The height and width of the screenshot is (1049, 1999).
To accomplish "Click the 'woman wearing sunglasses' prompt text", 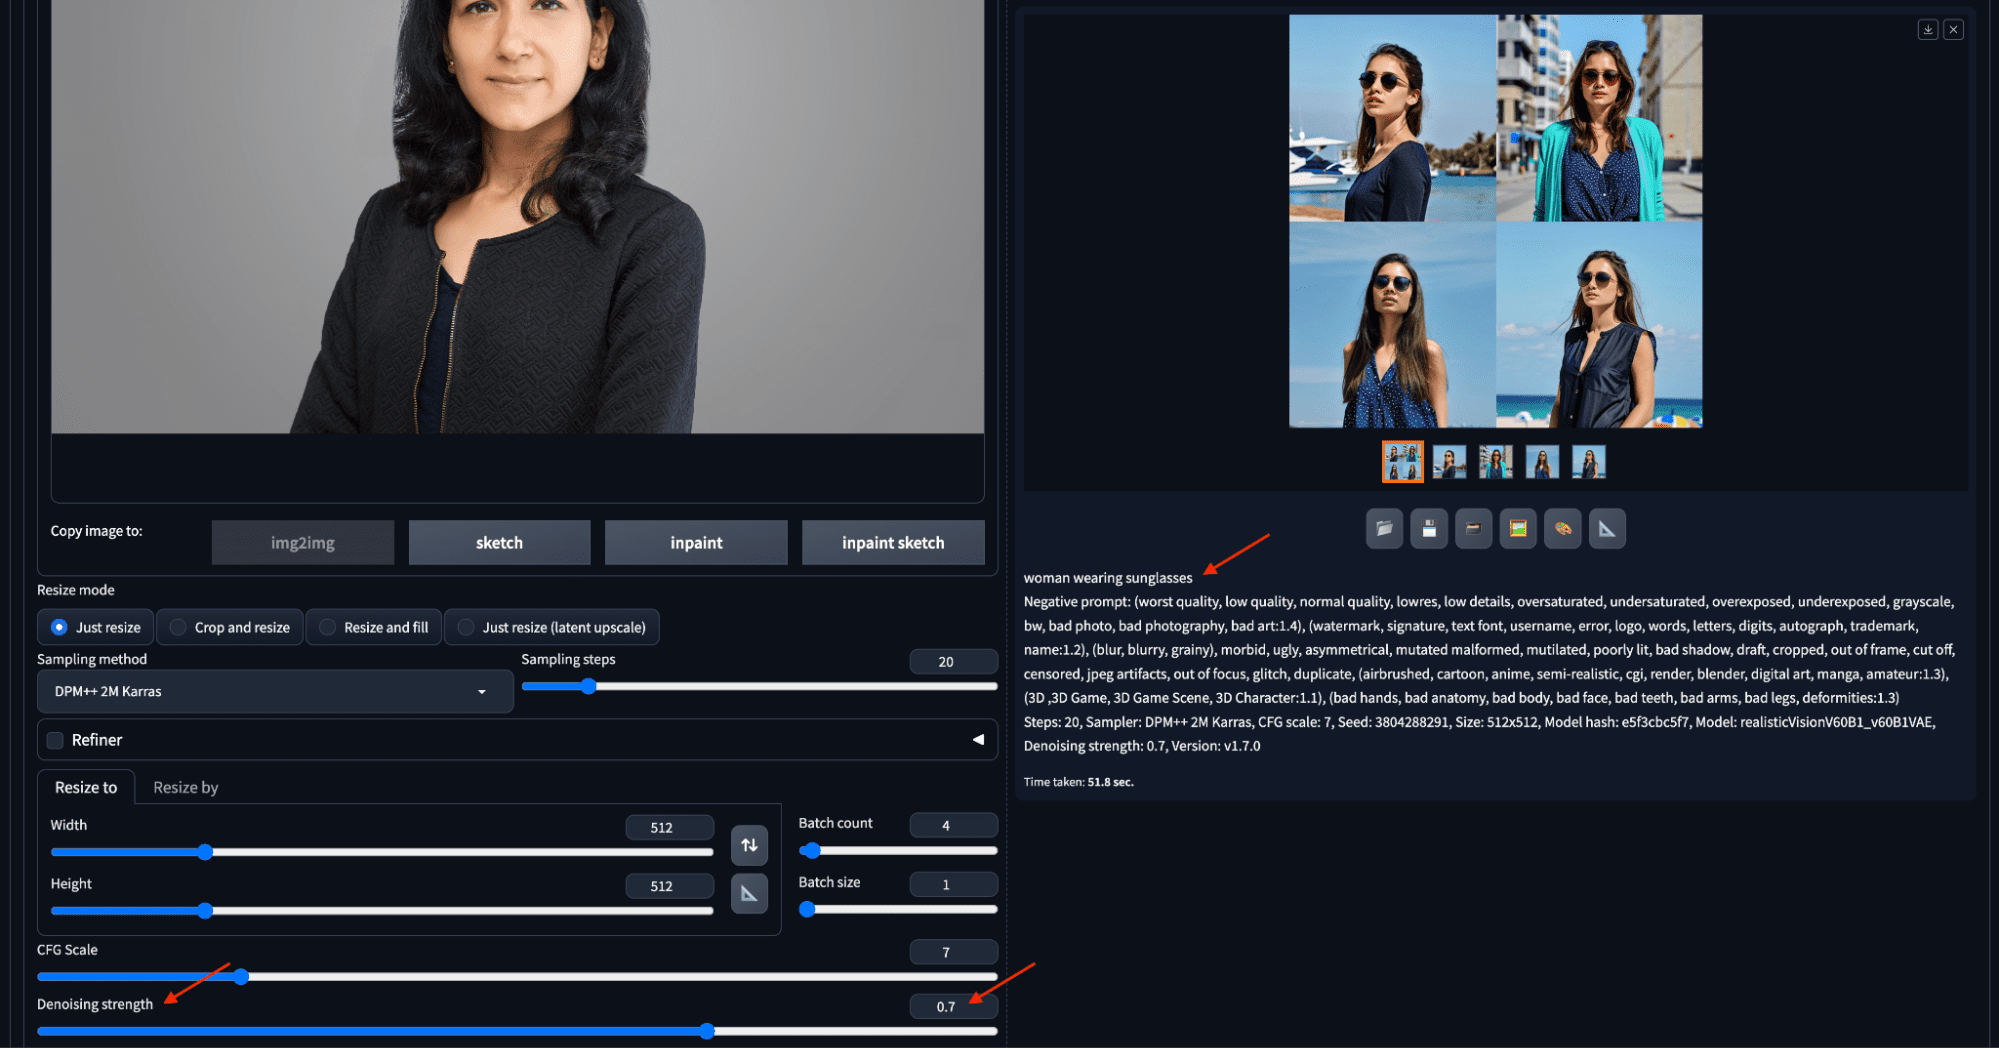I will [1108, 578].
